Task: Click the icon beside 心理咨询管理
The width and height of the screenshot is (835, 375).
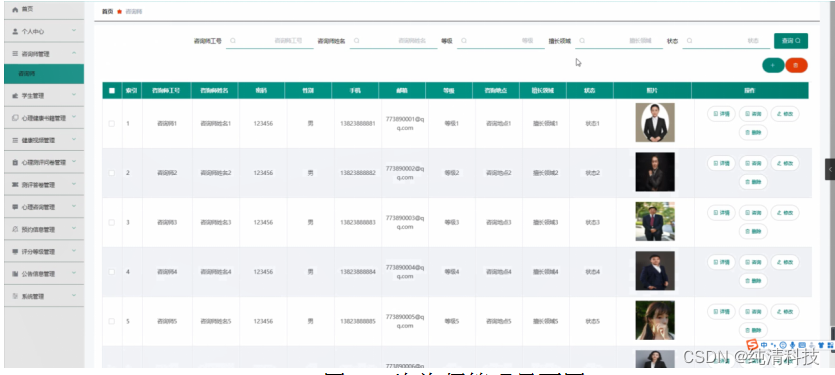Action: tap(15, 207)
